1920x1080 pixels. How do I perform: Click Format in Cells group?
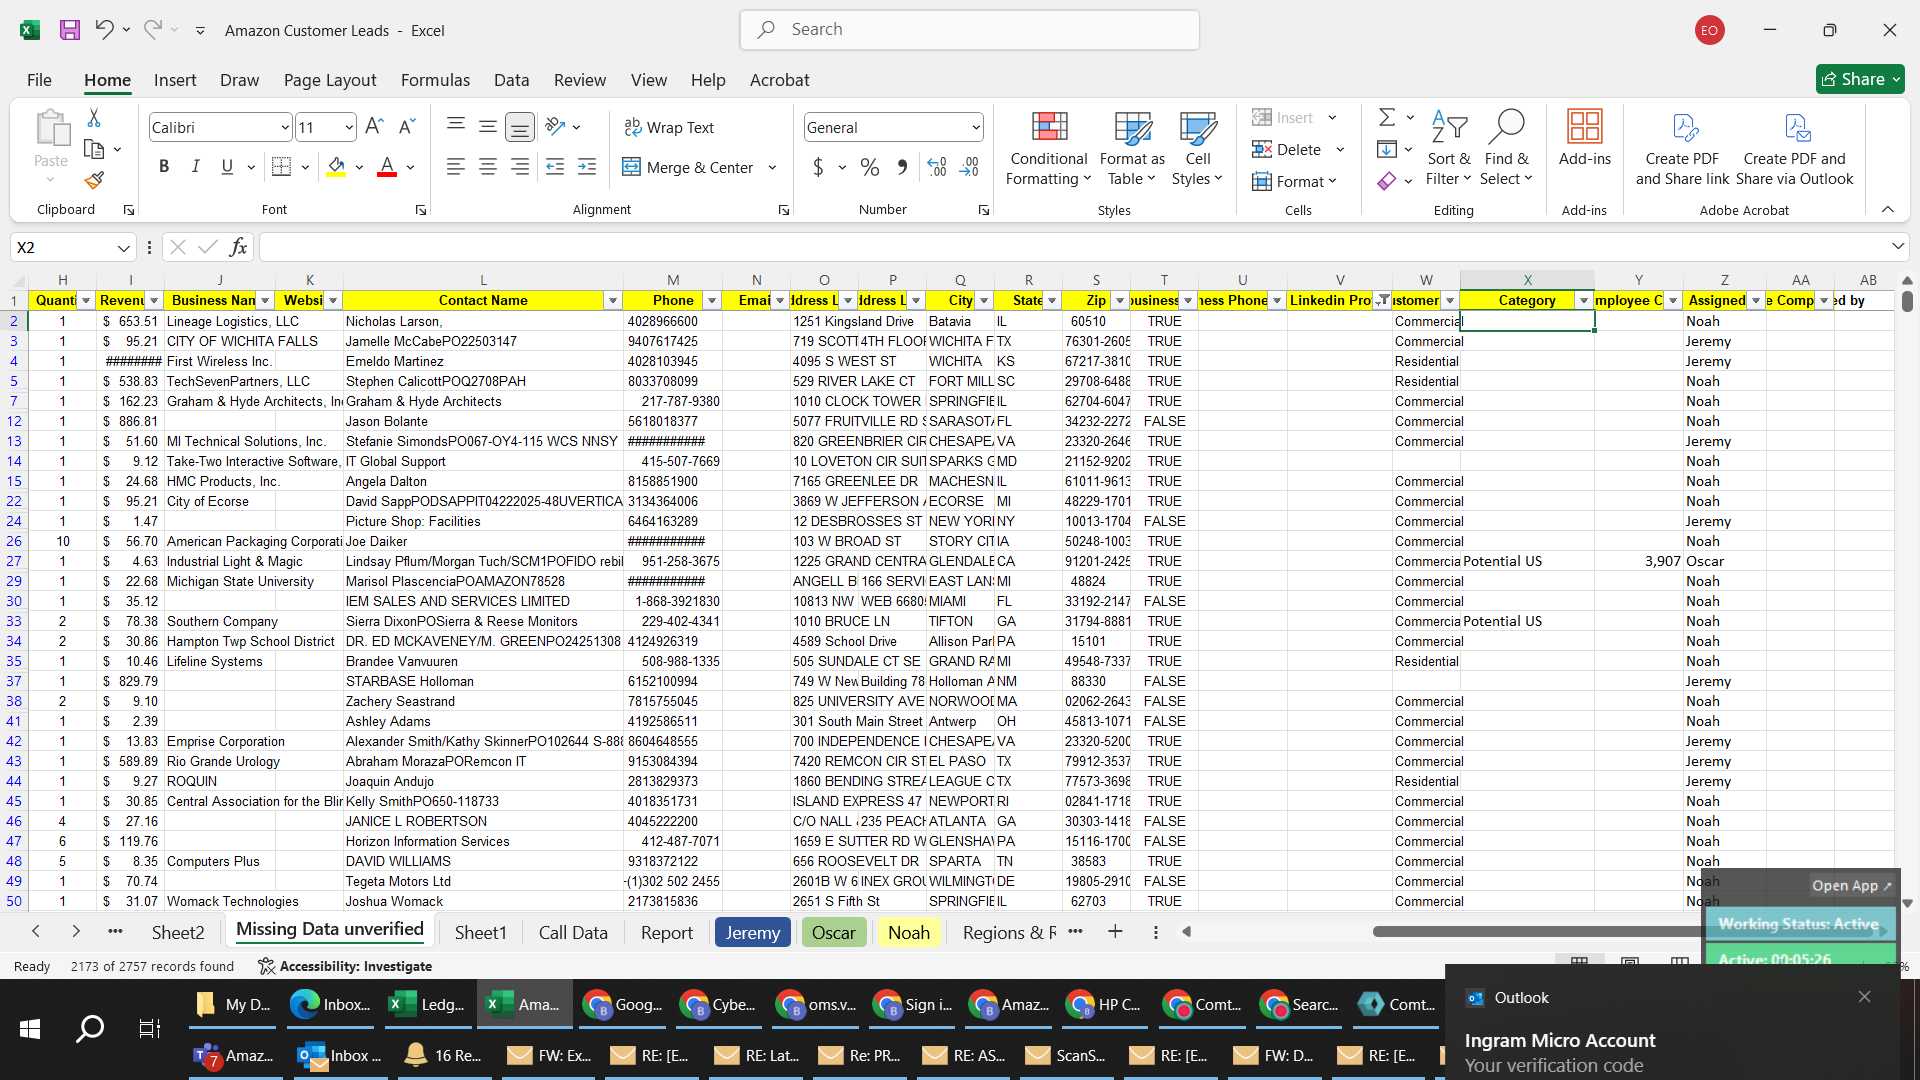[1294, 181]
